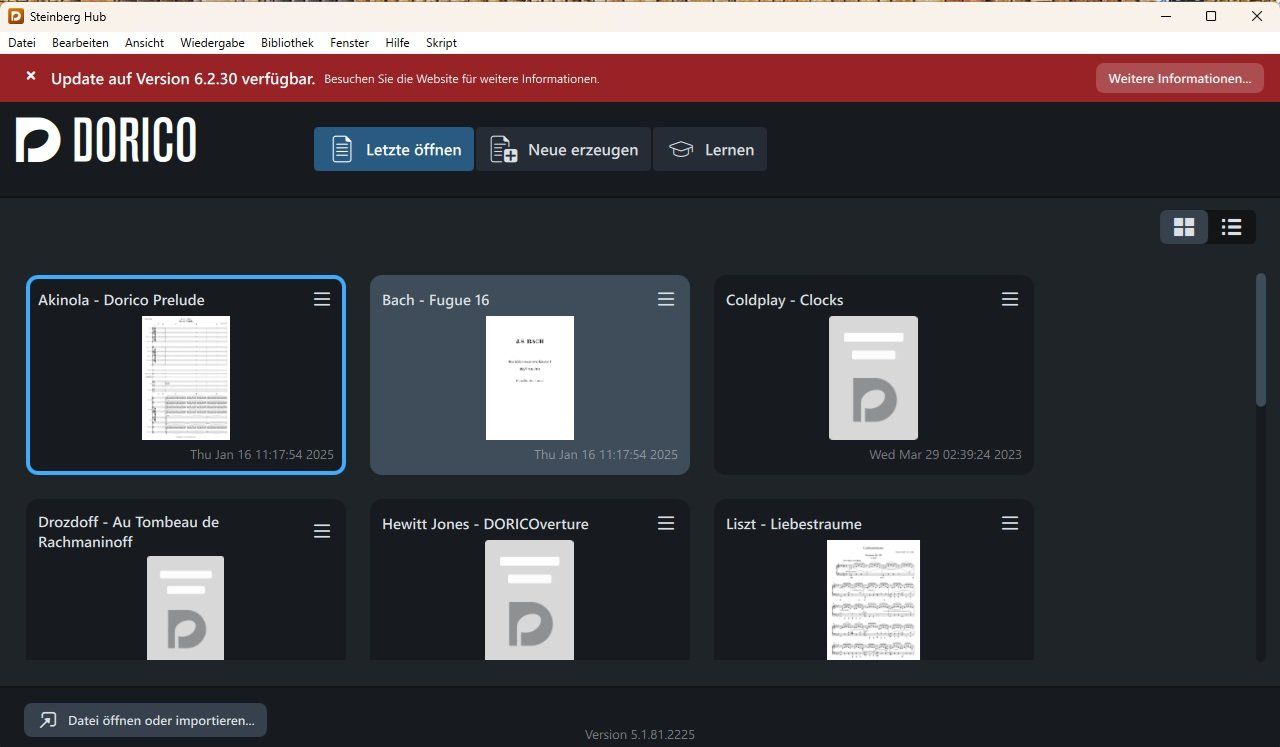Go to the Lernen tab
1280x747 pixels.
710,149
